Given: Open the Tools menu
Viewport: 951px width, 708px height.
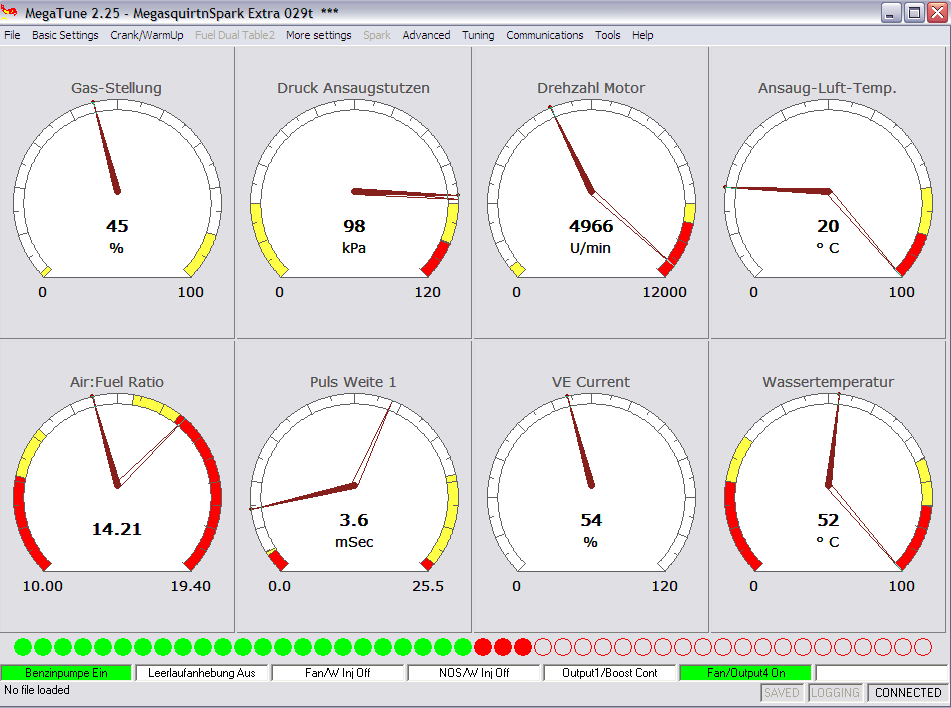Looking at the screenshot, I should click(607, 35).
